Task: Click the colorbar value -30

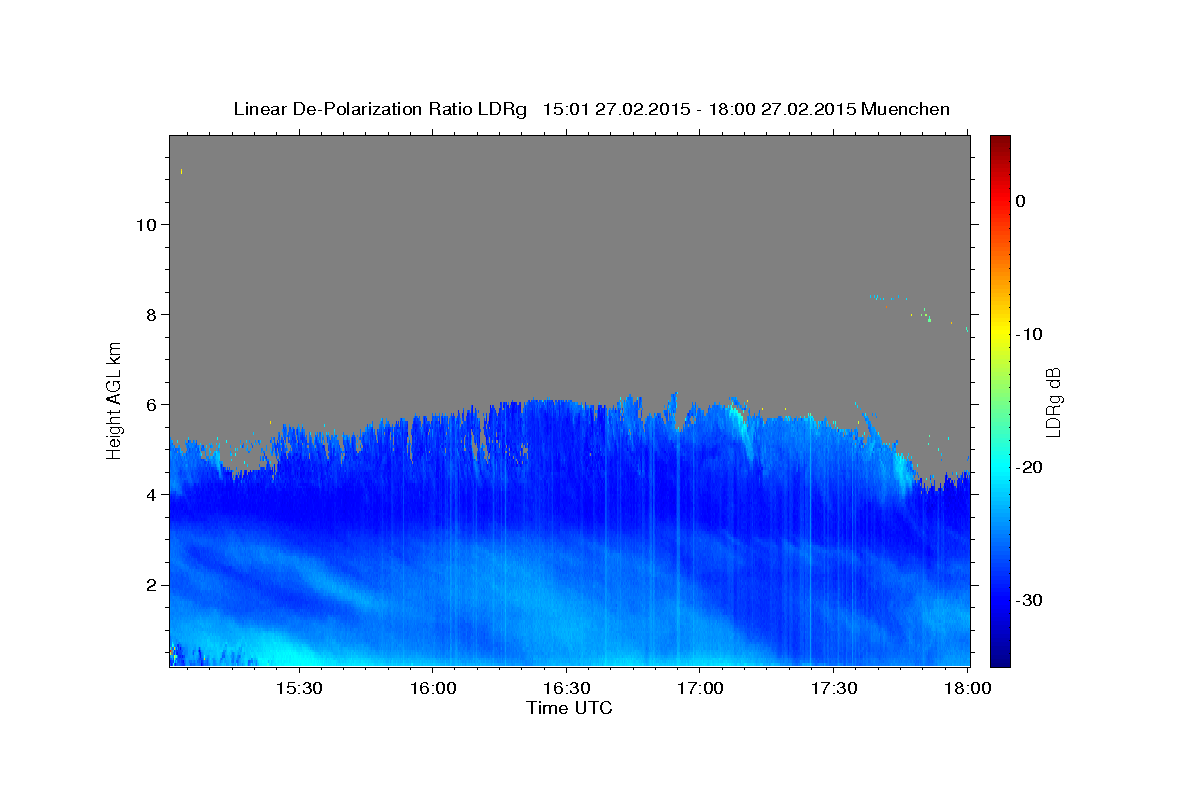Action: coord(1030,600)
